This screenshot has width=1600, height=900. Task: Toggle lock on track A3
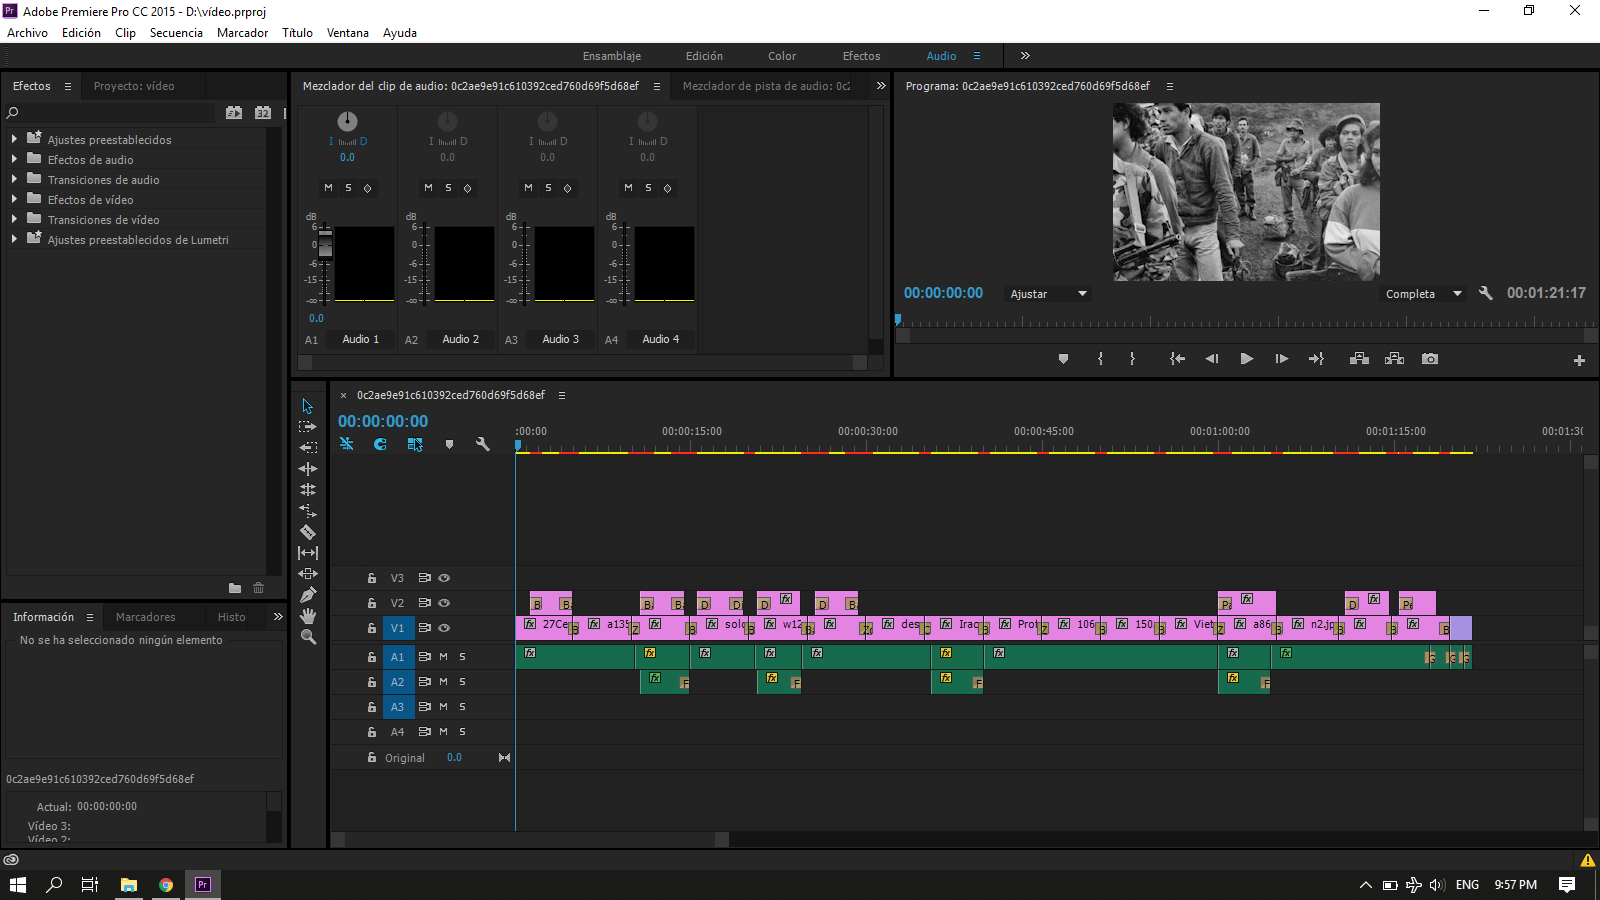tap(372, 707)
